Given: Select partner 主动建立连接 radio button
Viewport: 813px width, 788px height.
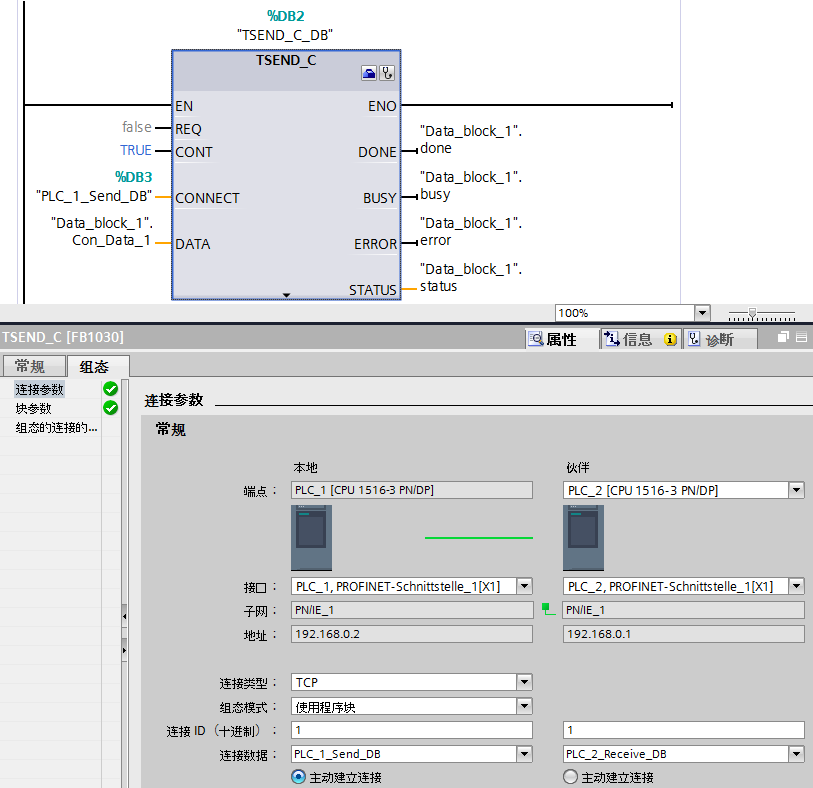Looking at the screenshot, I should (571, 777).
